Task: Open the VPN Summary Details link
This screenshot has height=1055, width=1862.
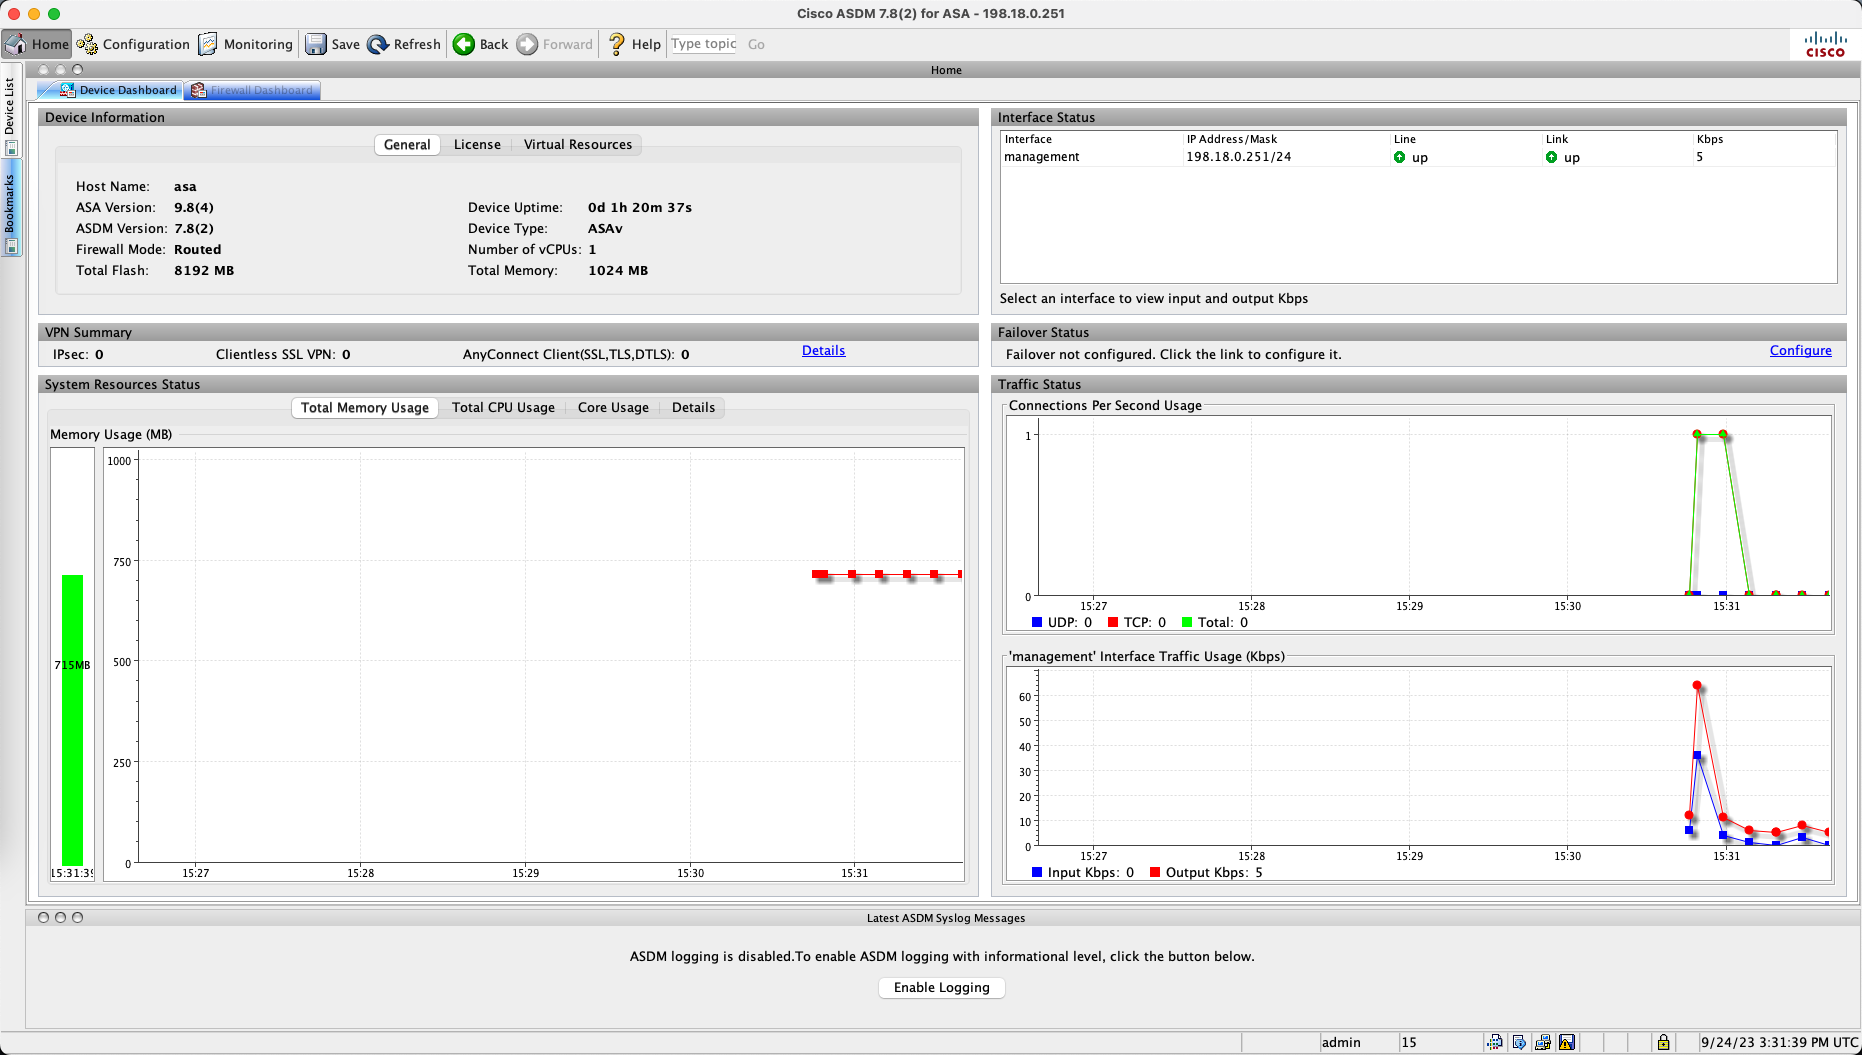Action: tap(823, 351)
